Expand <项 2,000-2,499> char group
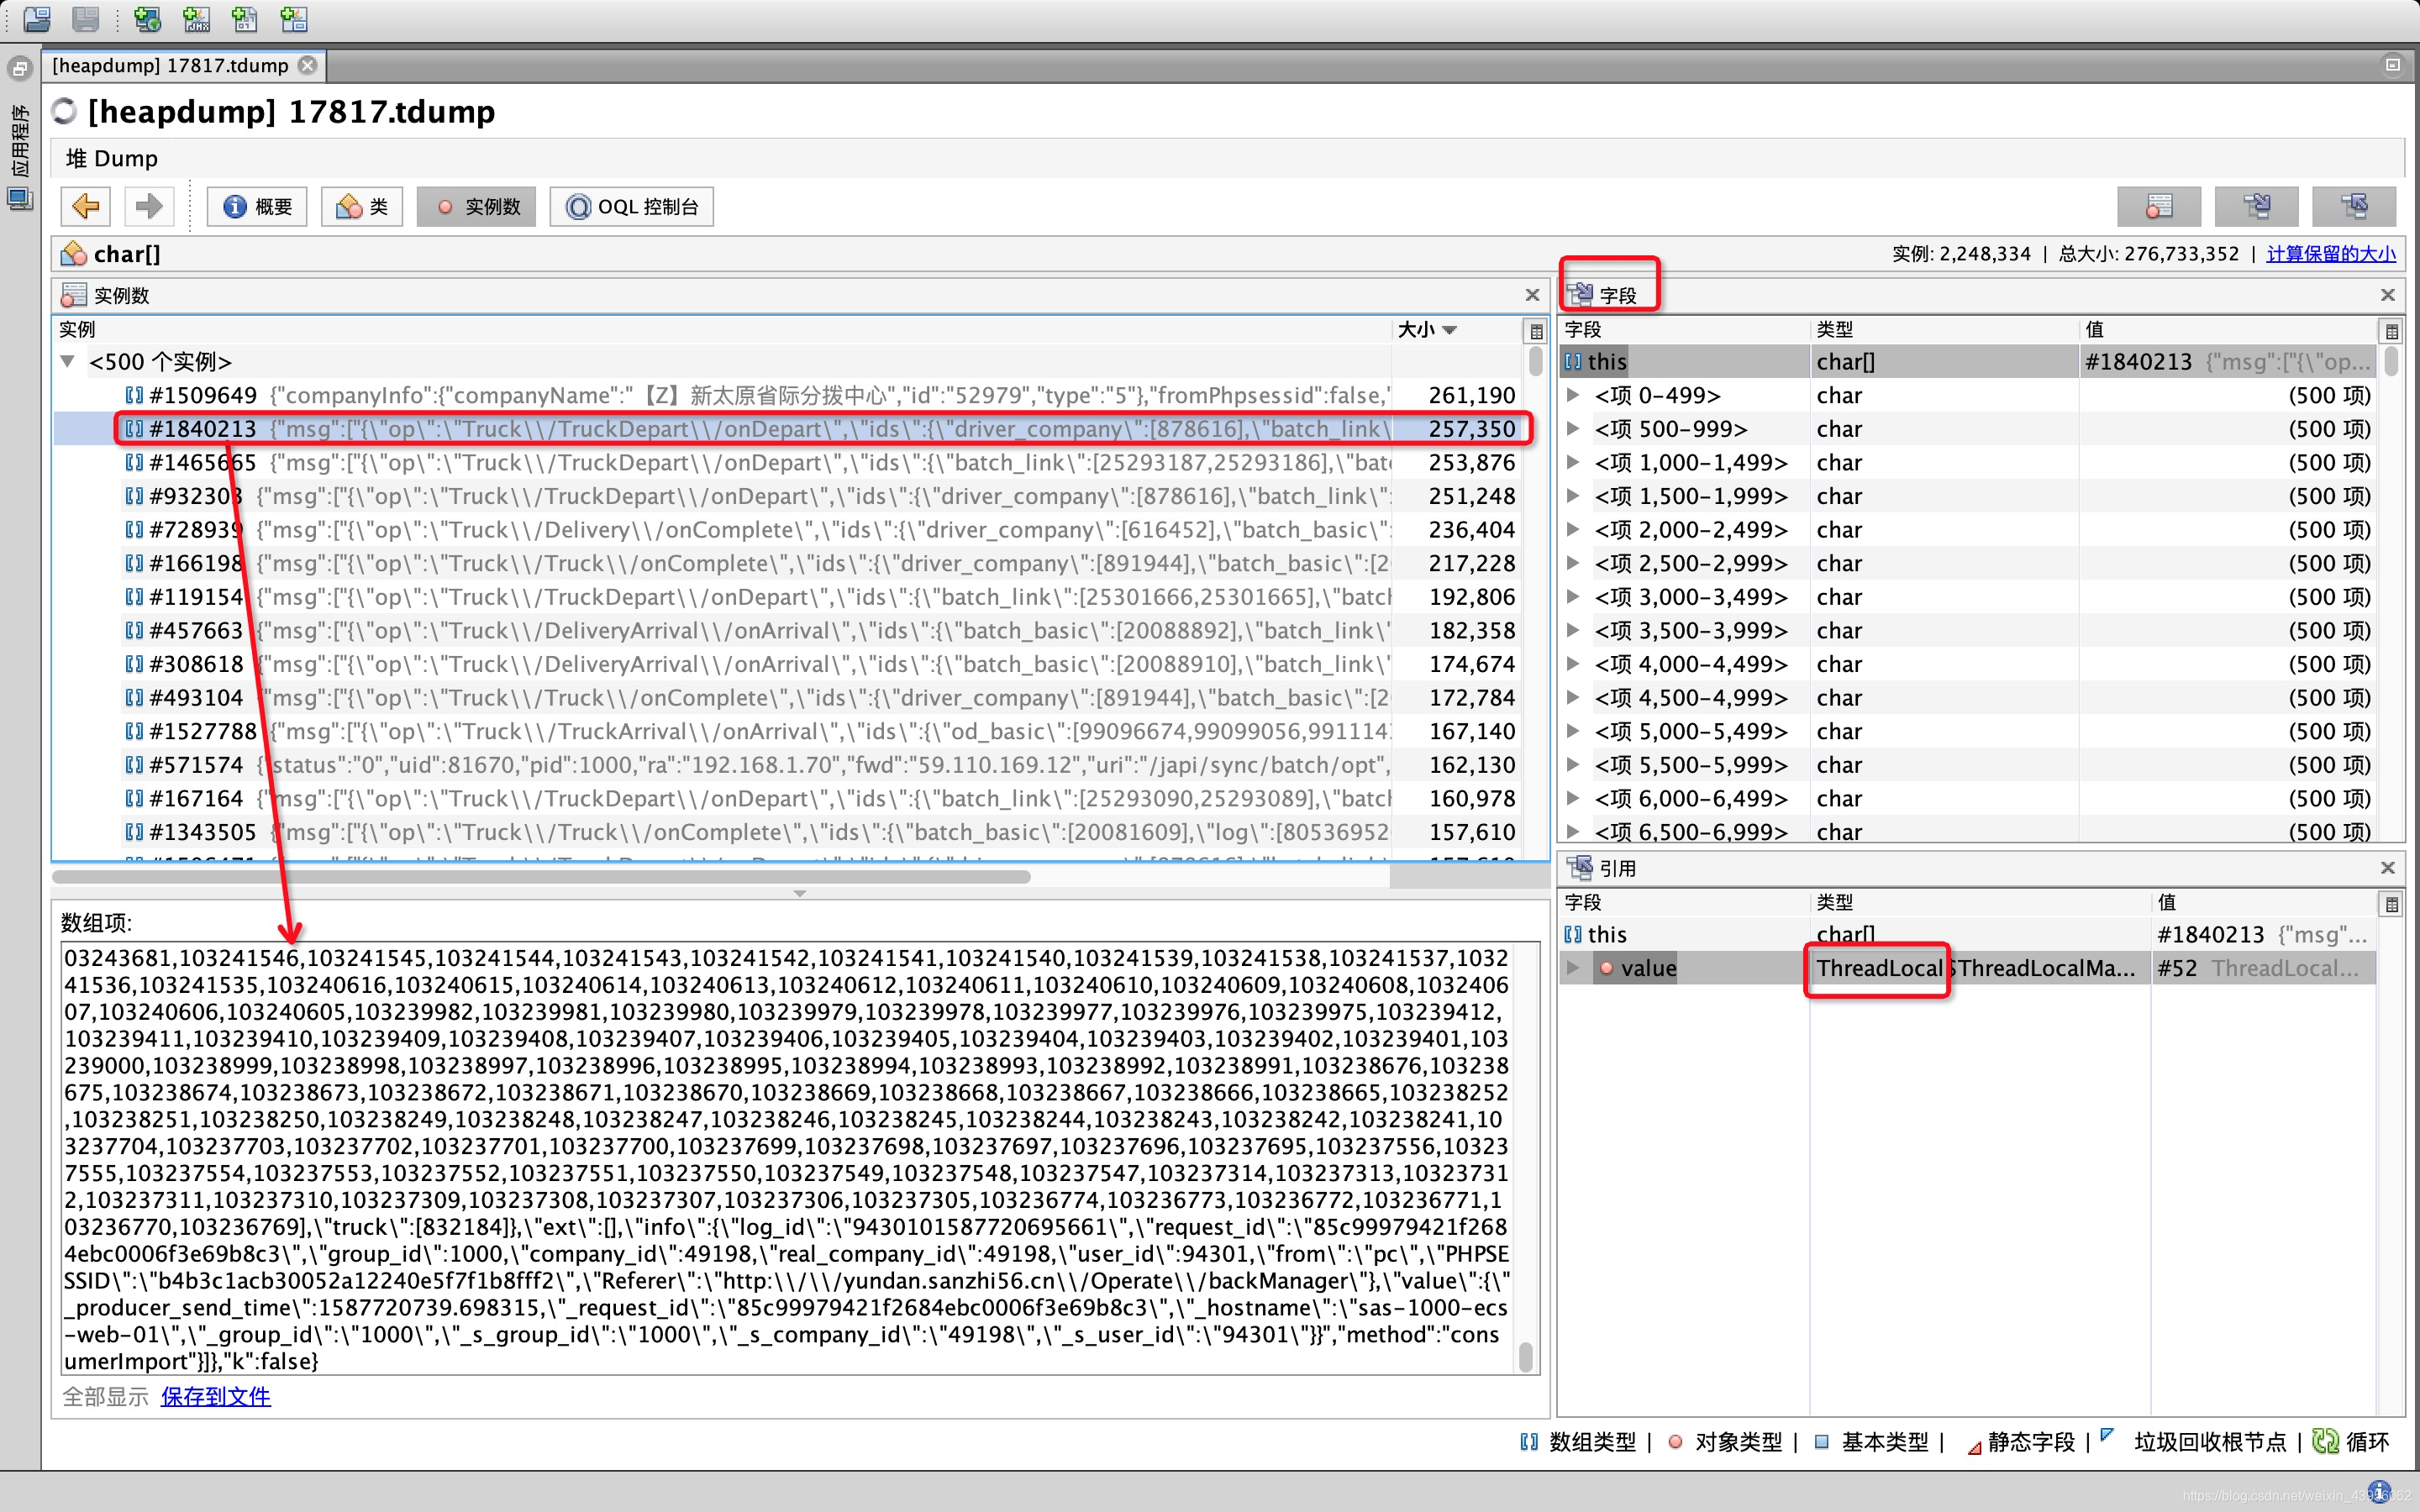2420x1512 pixels. point(1573,530)
